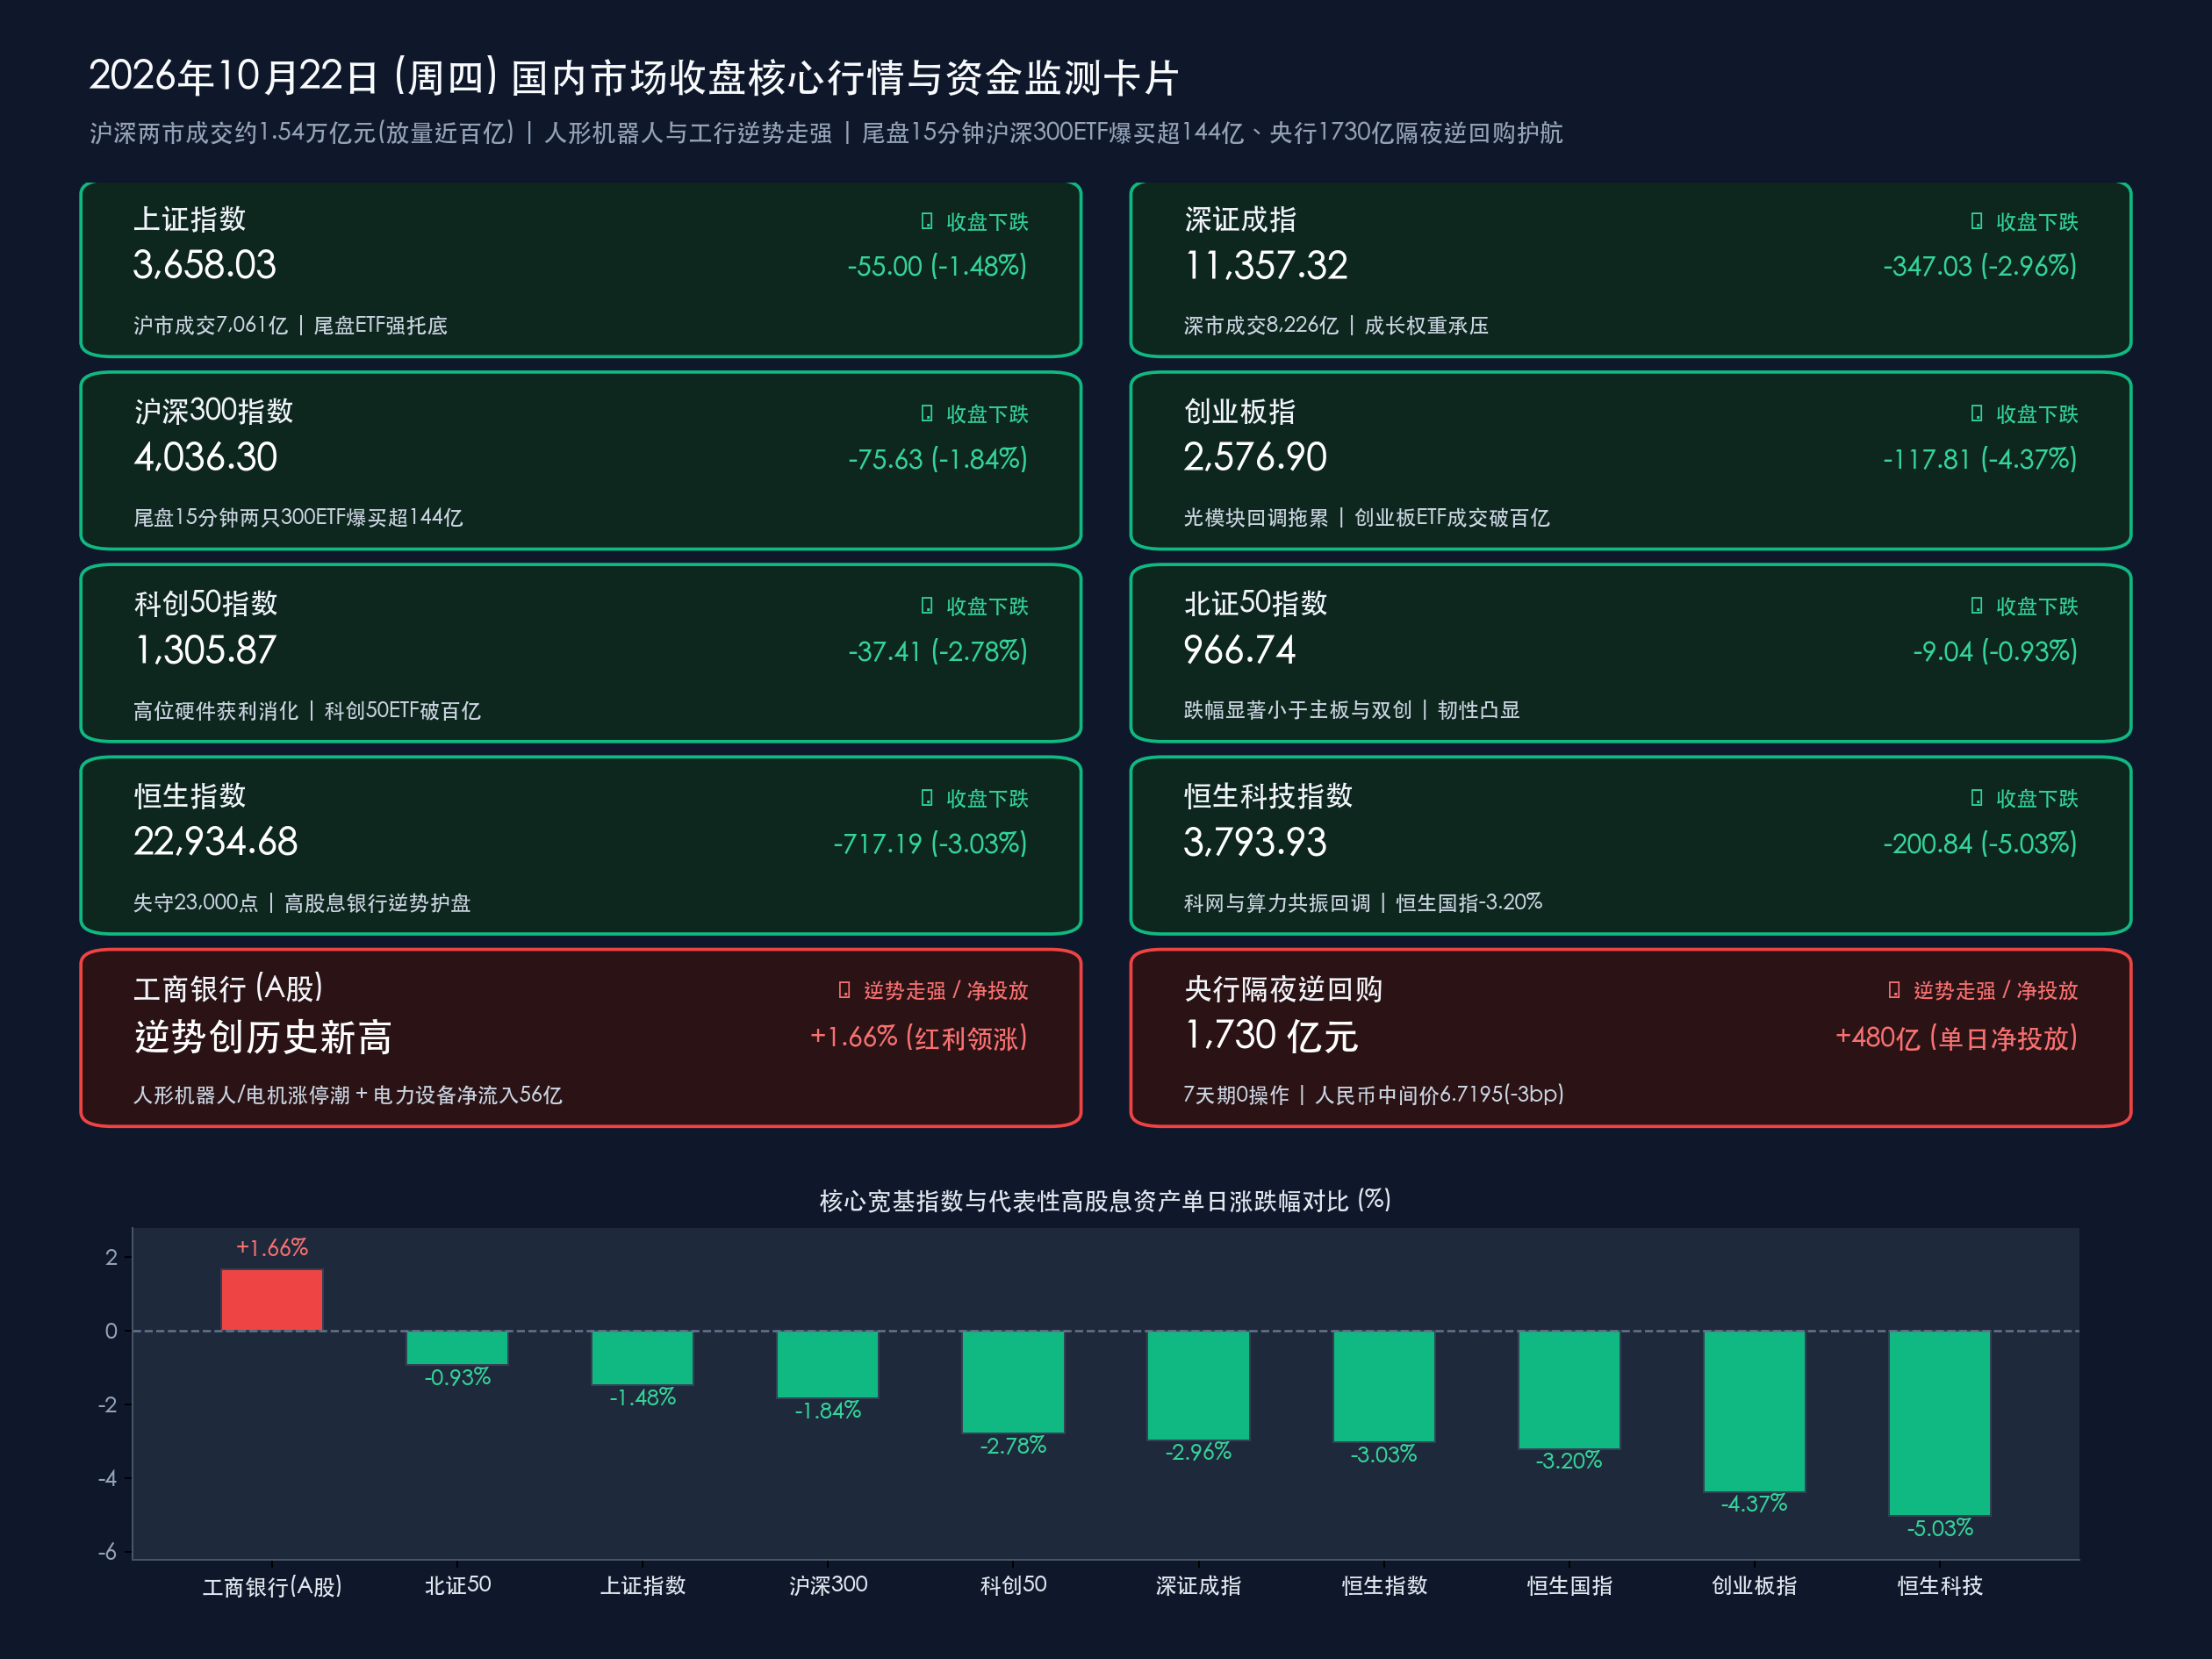The height and width of the screenshot is (1659, 2212).
Task: Click the 深证成指 value 11,357.32
Action: click(x=1266, y=265)
